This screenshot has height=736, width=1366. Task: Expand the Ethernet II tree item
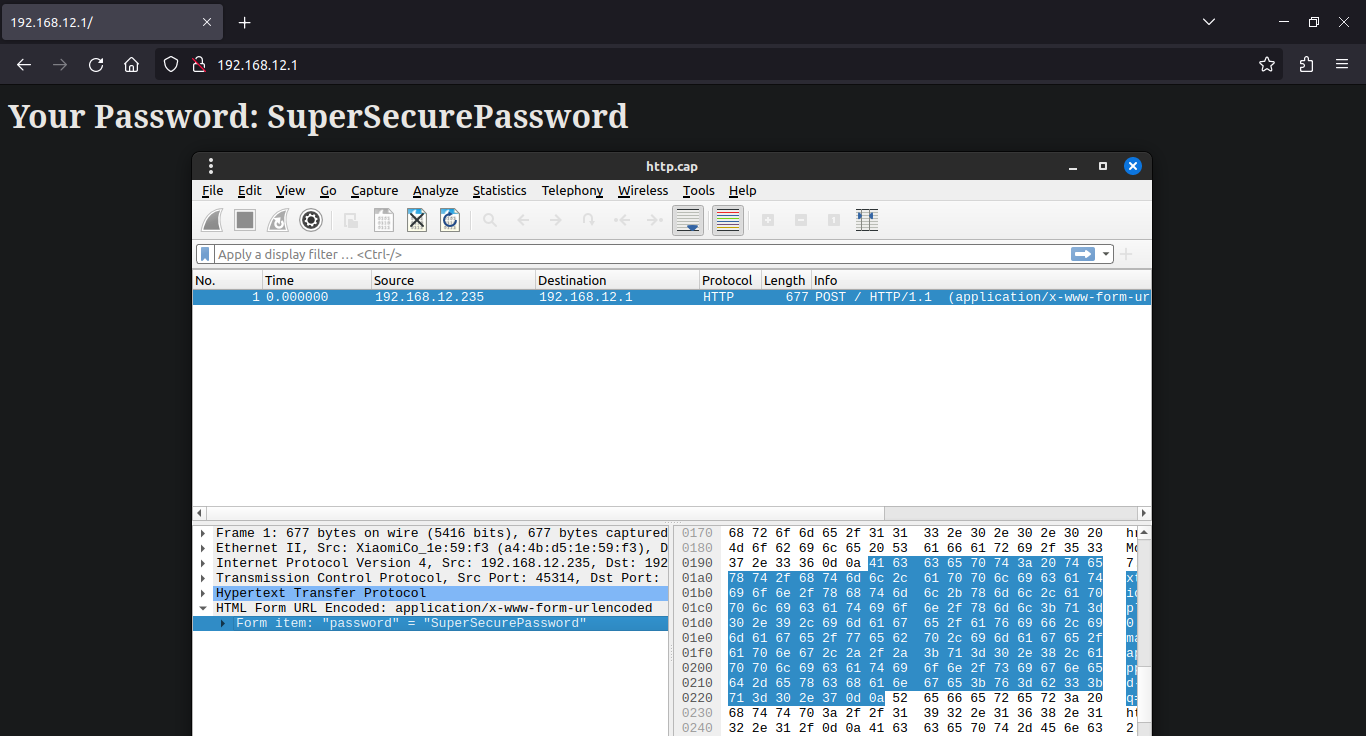point(203,548)
